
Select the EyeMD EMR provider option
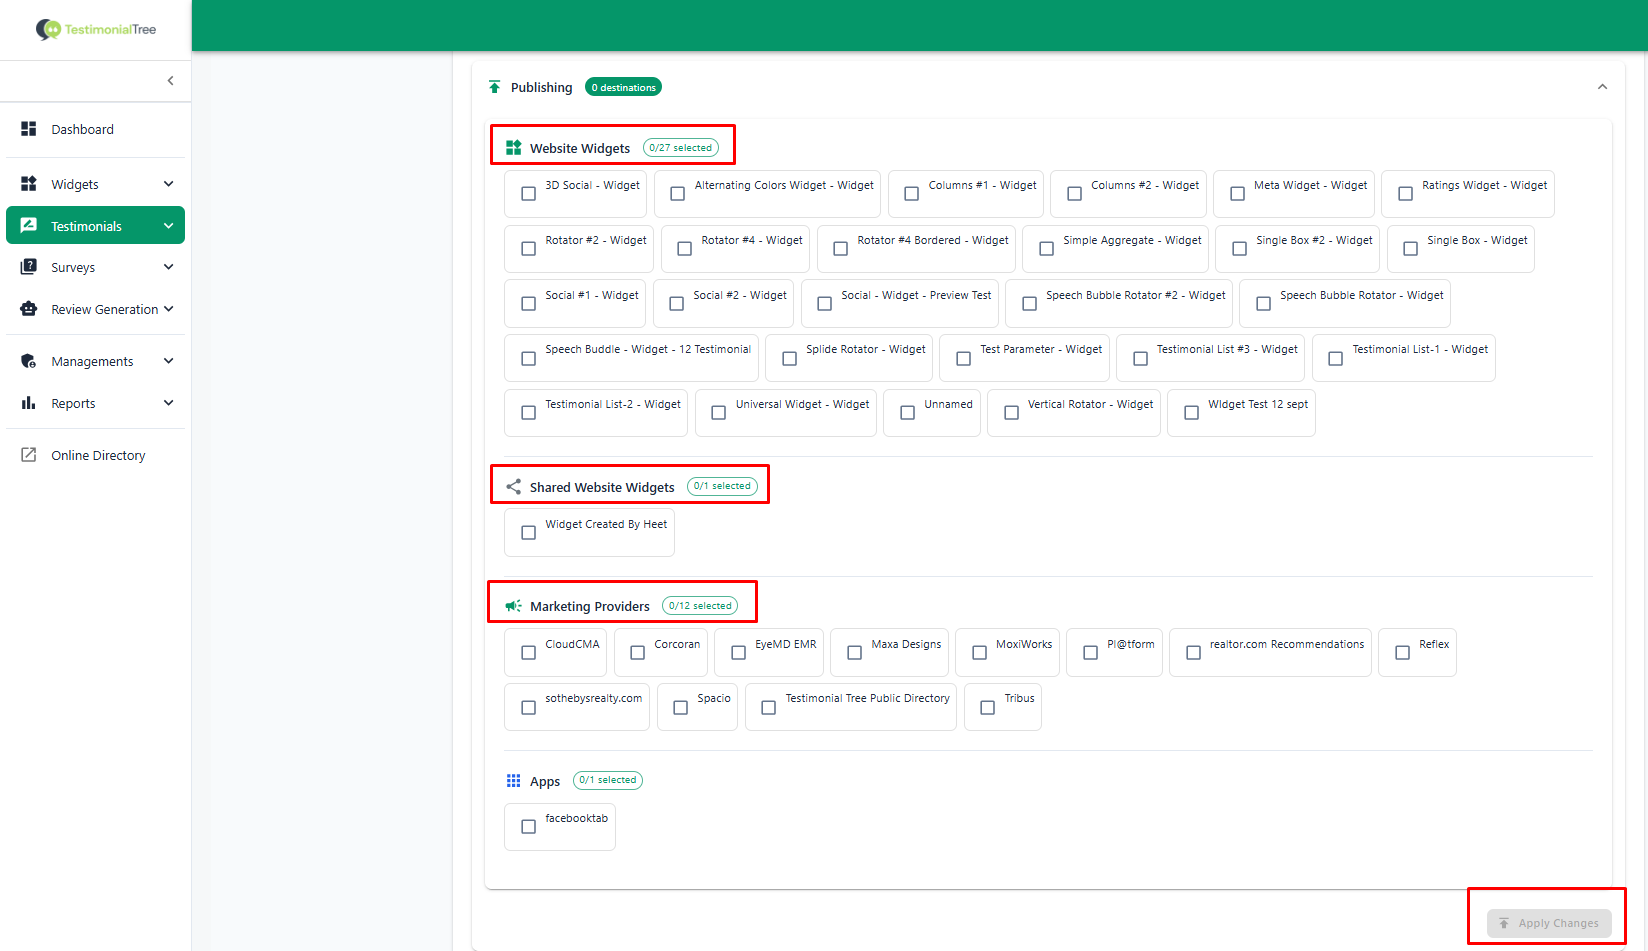pyautogui.click(x=769, y=653)
